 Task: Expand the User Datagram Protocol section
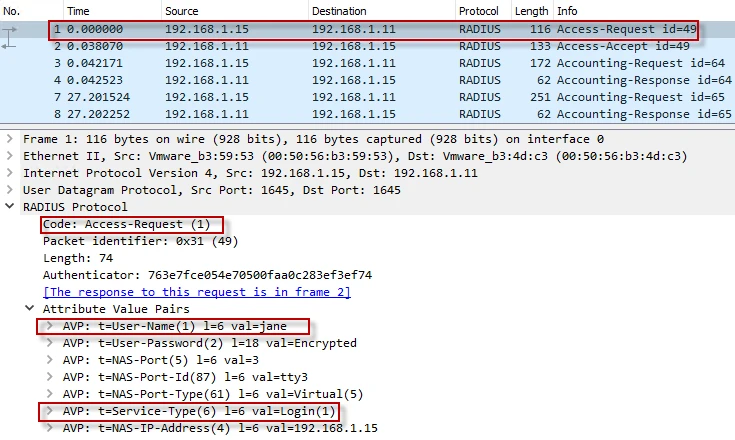11,190
